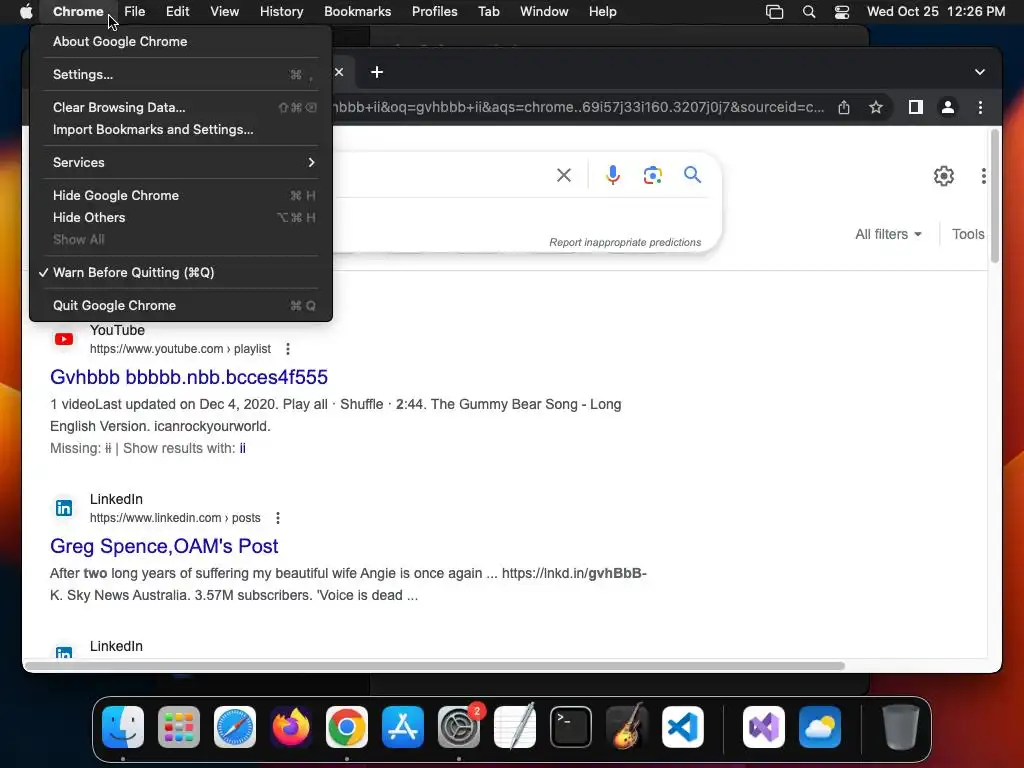Click the address bar URL

[x=579, y=107]
